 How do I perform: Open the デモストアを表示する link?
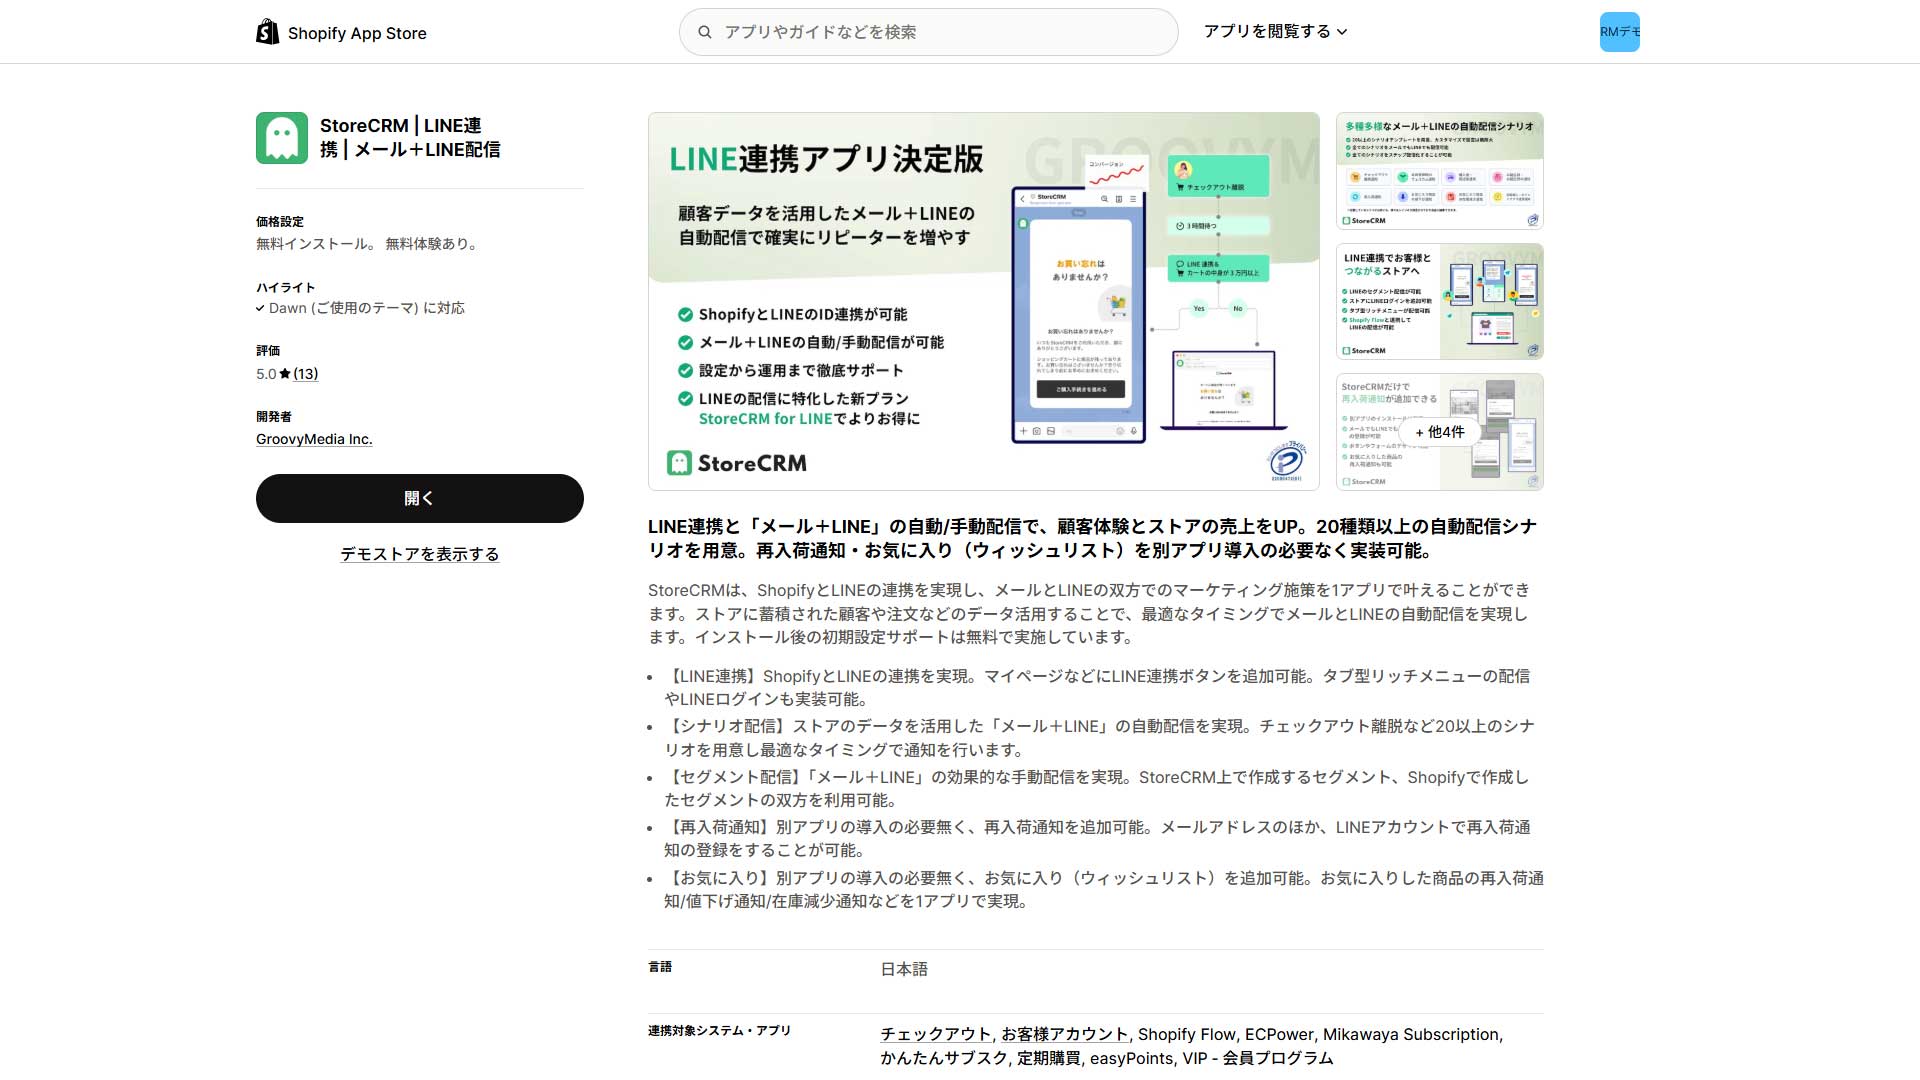pyautogui.click(x=419, y=554)
